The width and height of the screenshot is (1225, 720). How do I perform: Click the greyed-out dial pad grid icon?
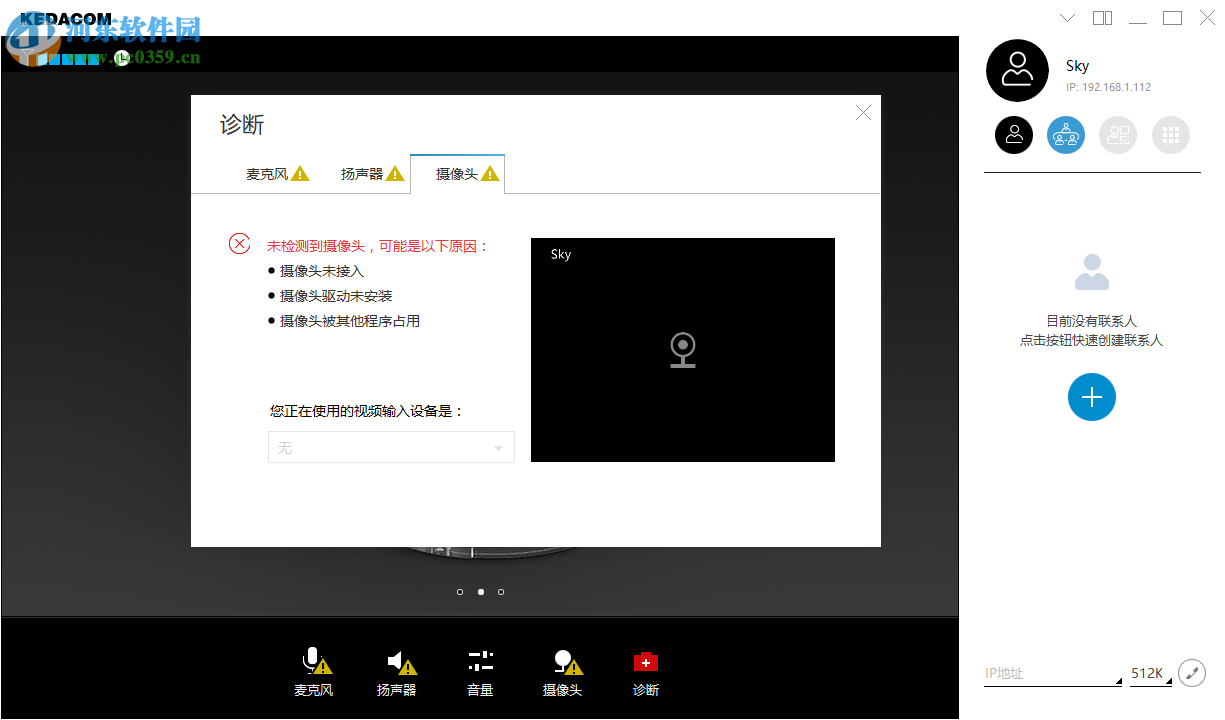pyautogui.click(x=1171, y=134)
